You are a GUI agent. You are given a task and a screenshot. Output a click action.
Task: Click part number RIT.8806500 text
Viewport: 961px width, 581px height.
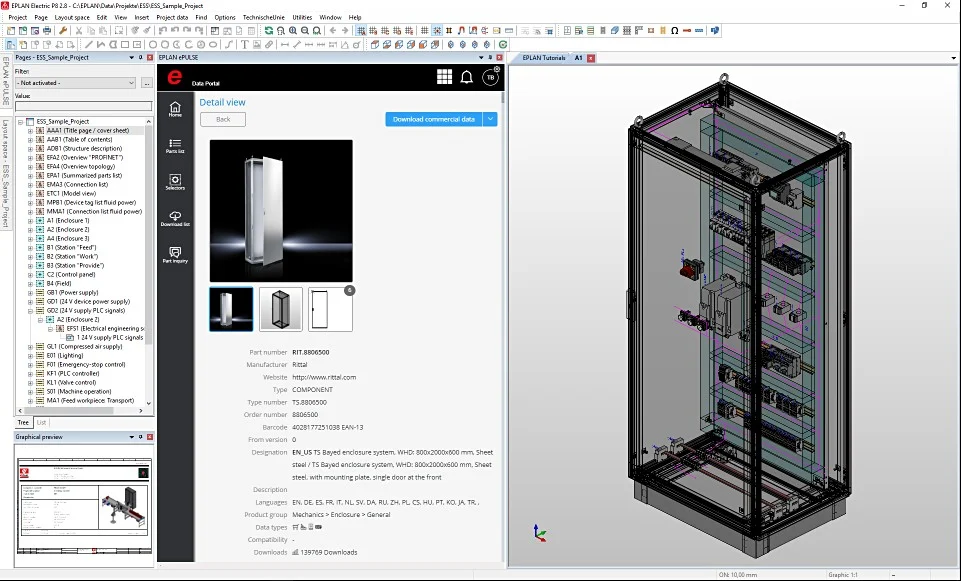click(311, 352)
